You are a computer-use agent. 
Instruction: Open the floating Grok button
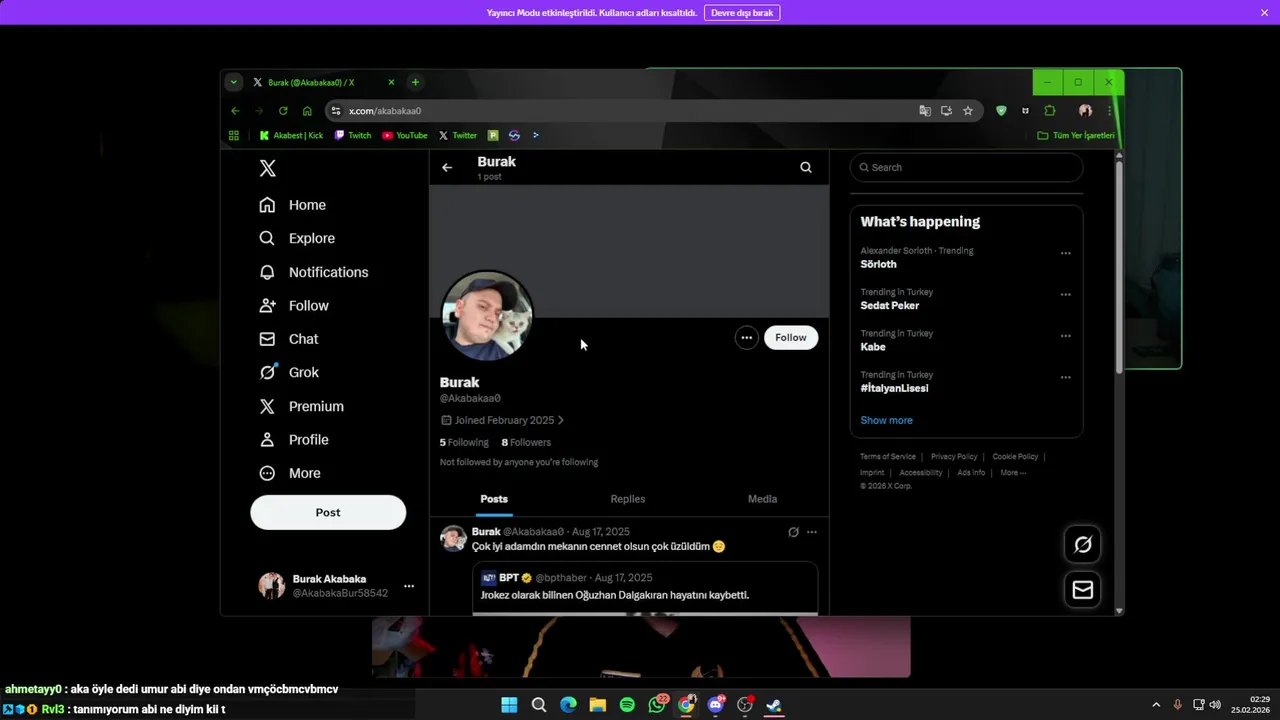click(x=1083, y=544)
